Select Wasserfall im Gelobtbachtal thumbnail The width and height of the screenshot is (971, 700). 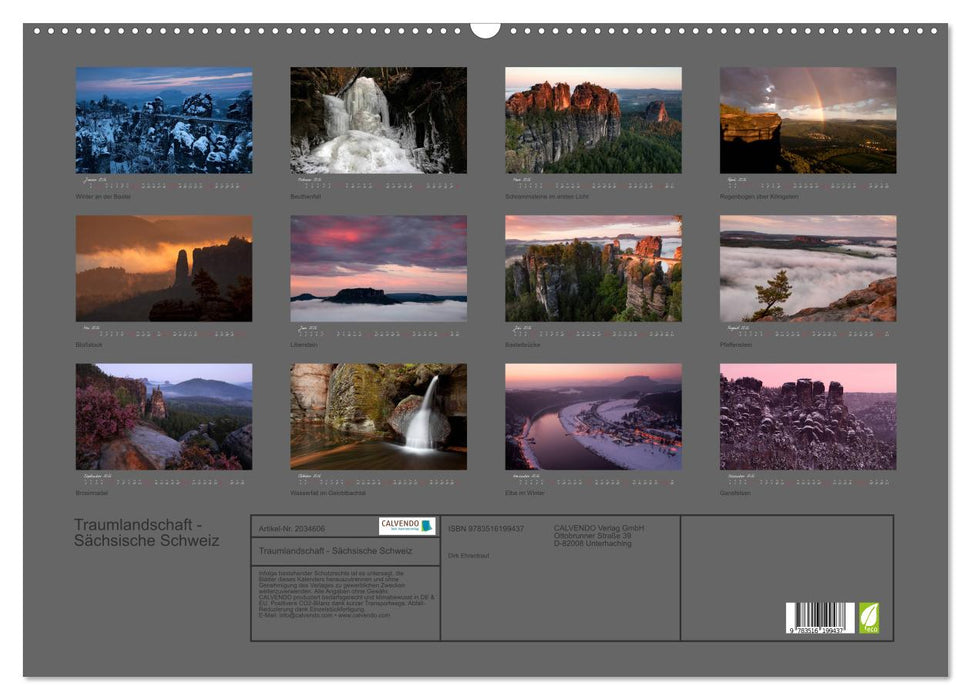click(378, 416)
